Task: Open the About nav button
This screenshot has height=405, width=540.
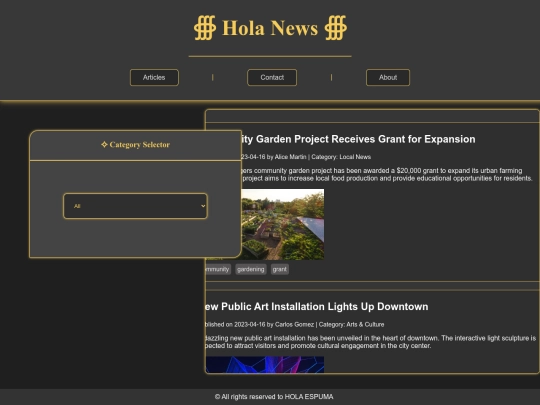Action: [388, 77]
